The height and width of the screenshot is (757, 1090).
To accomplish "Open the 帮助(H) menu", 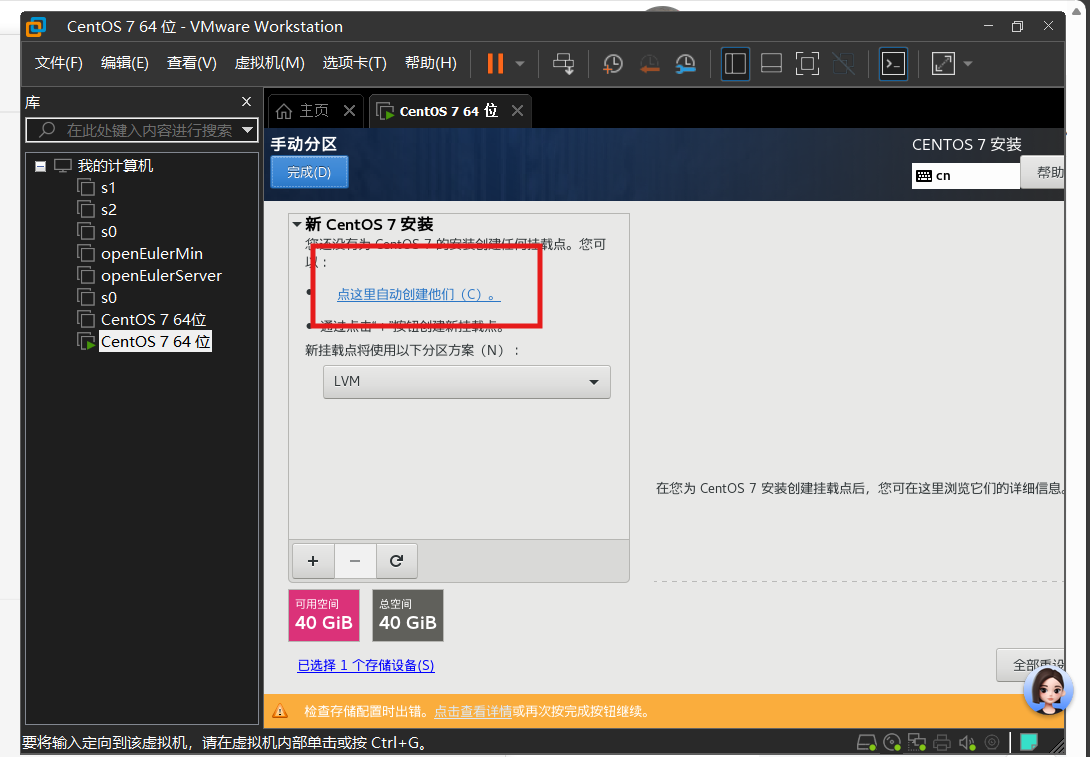I will pyautogui.click(x=431, y=63).
